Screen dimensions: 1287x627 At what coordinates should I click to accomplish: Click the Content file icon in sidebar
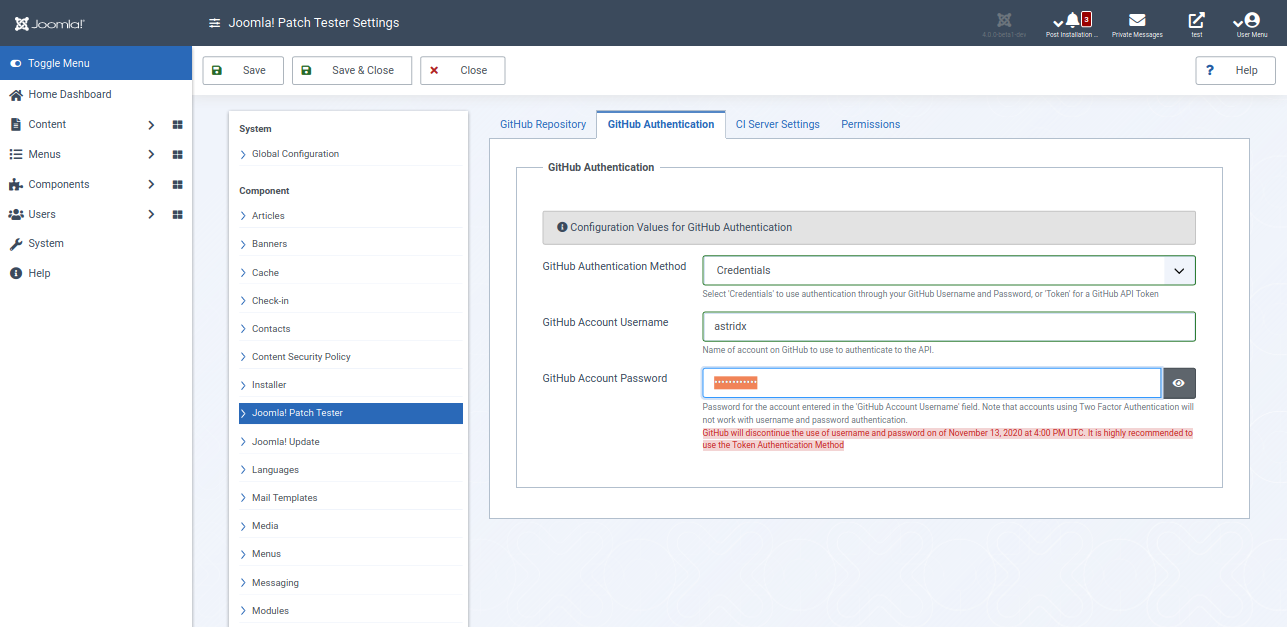[16, 124]
